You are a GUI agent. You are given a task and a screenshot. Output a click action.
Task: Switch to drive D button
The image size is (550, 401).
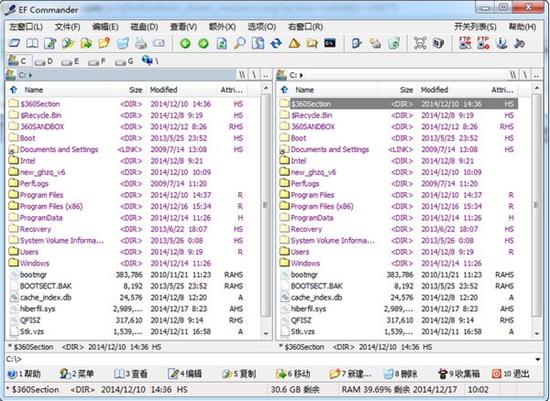(x=44, y=61)
